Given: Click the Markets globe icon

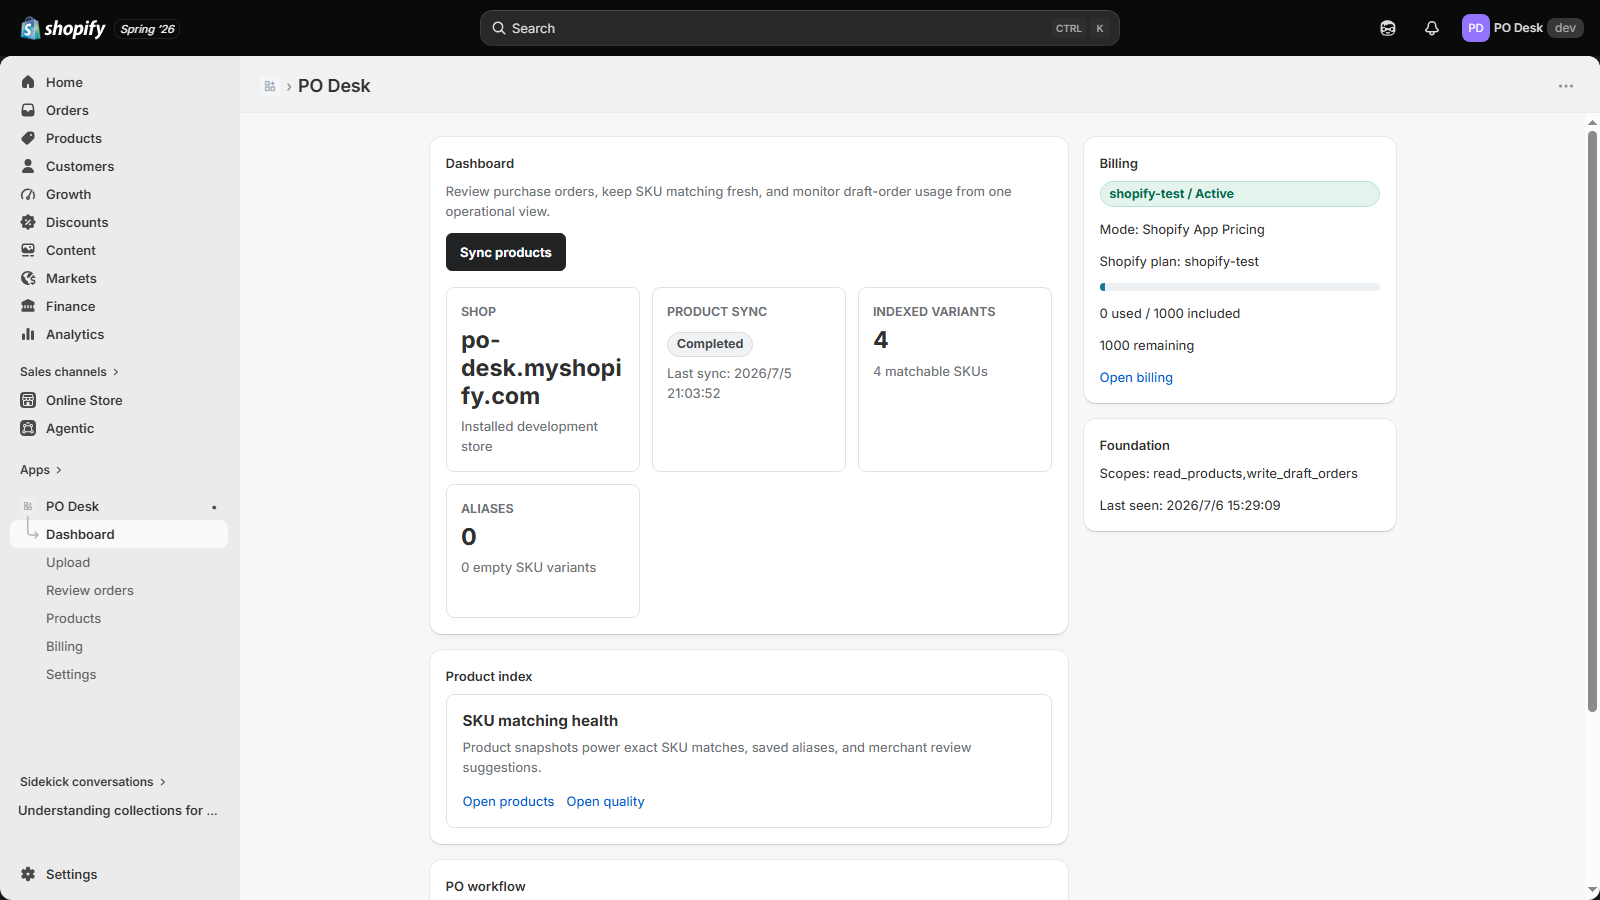Looking at the screenshot, I should pos(28,278).
